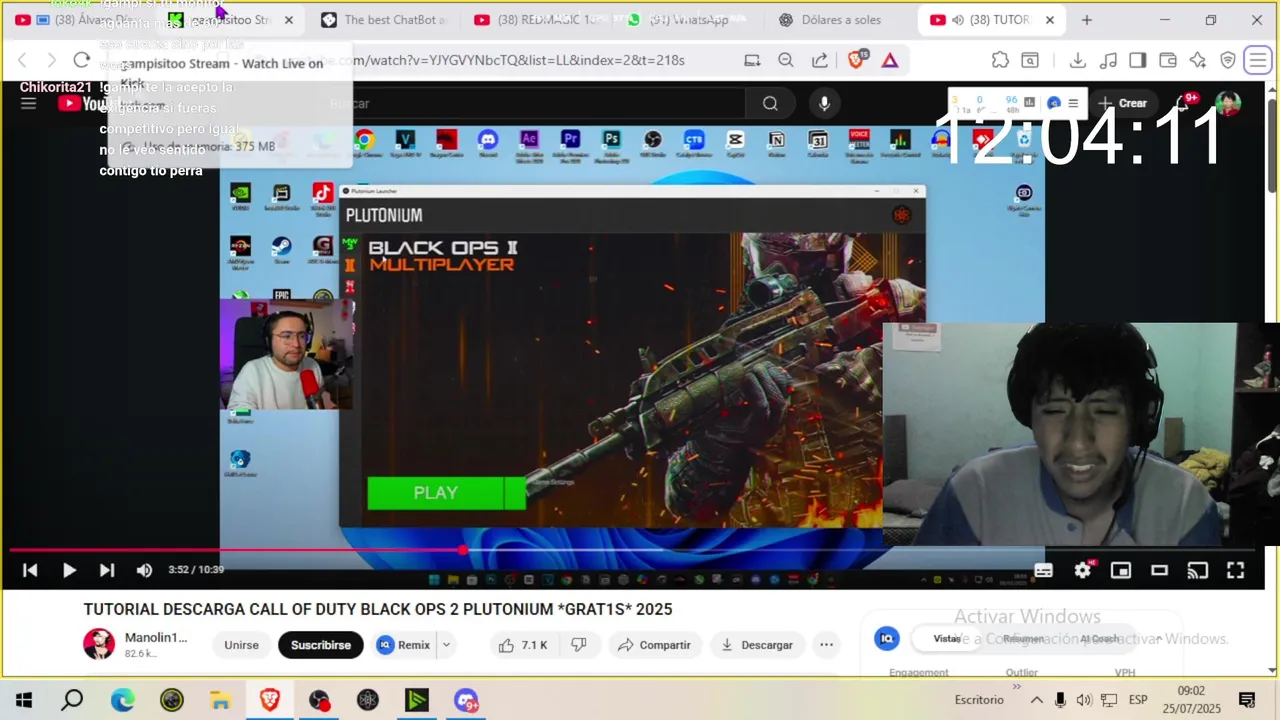
Task: Open Brave Shields lion icon
Action: pos(856,60)
